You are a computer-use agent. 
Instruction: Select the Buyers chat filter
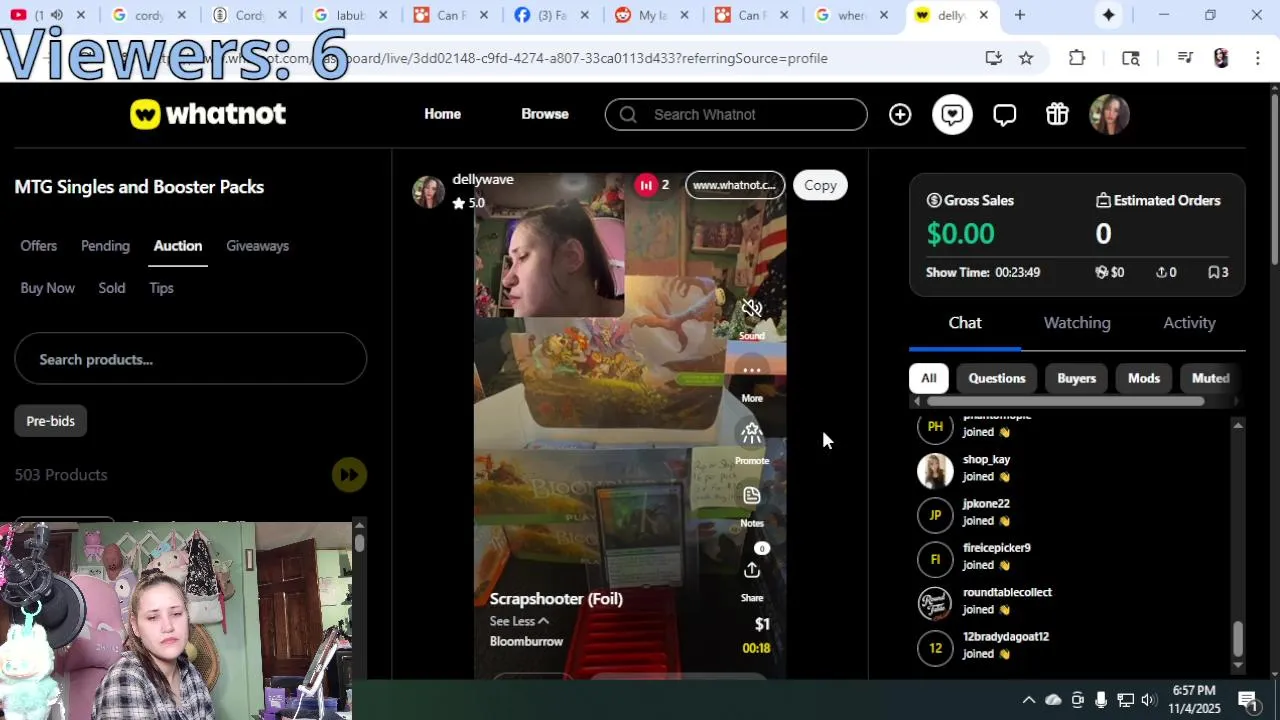[1077, 378]
